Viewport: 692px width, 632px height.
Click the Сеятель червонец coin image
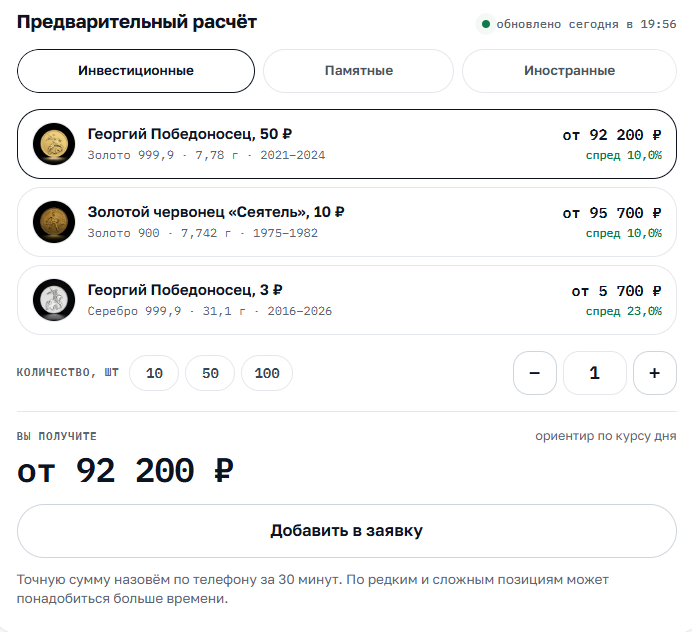54,222
